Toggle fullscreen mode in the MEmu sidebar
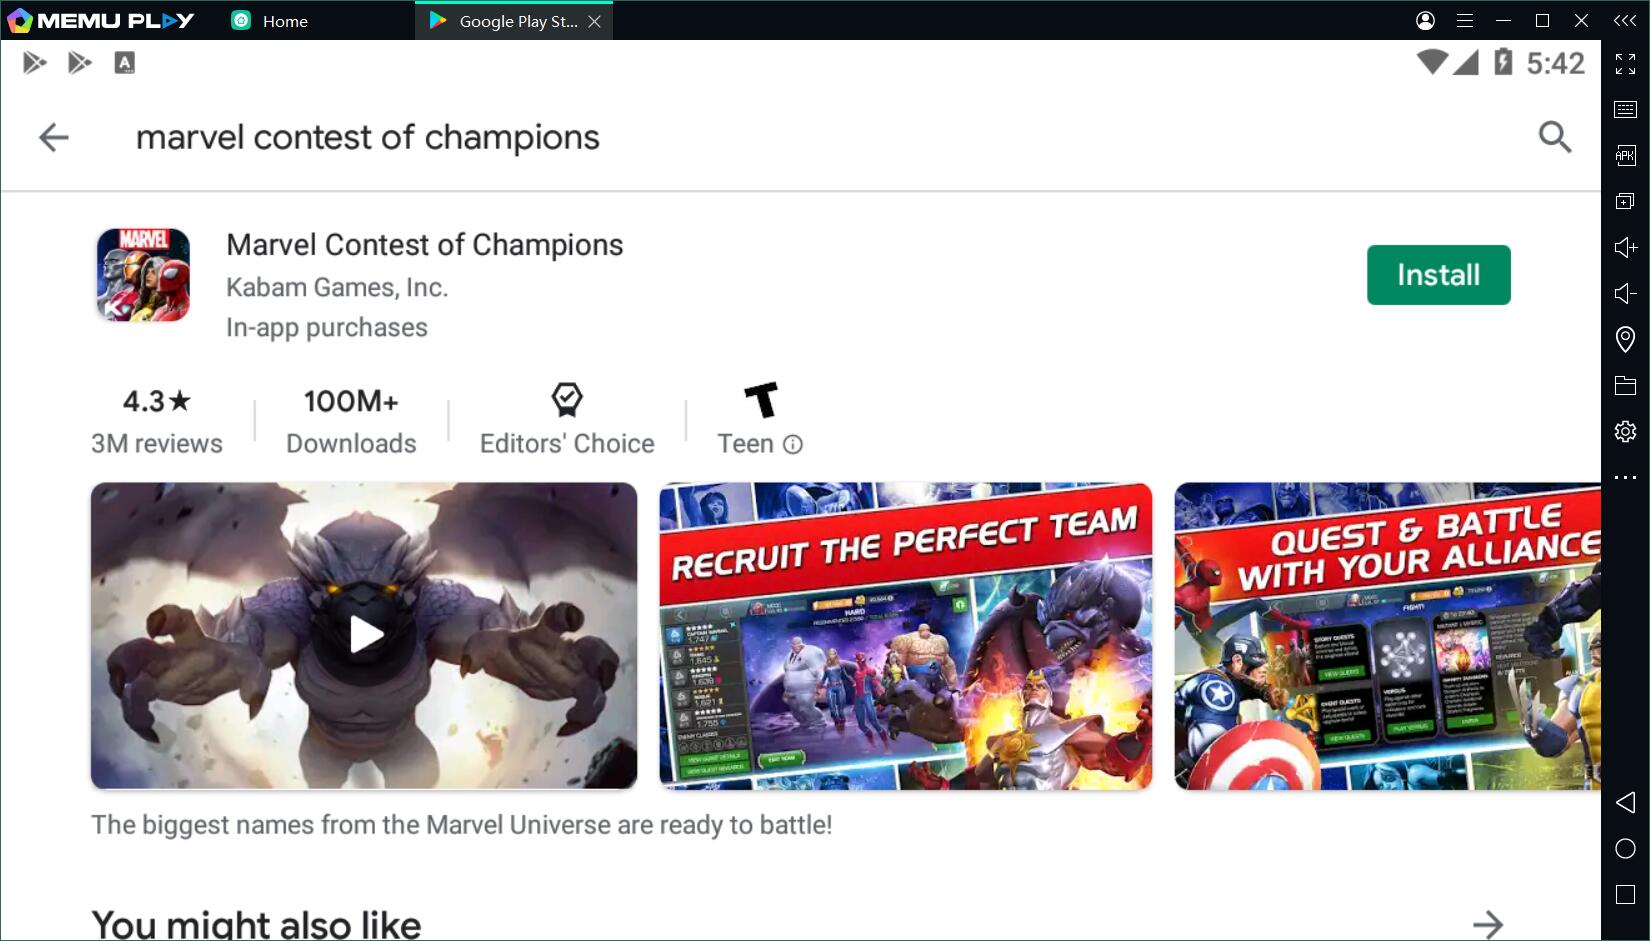 pyautogui.click(x=1625, y=64)
